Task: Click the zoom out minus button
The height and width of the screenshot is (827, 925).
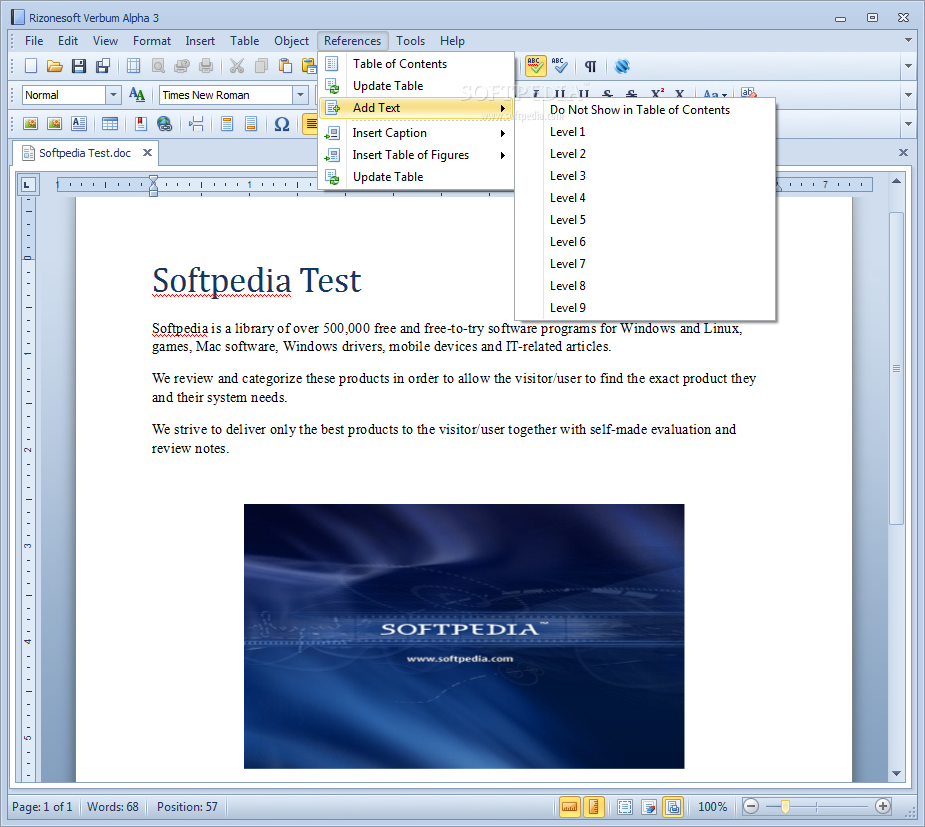Action: coord(750,806)
